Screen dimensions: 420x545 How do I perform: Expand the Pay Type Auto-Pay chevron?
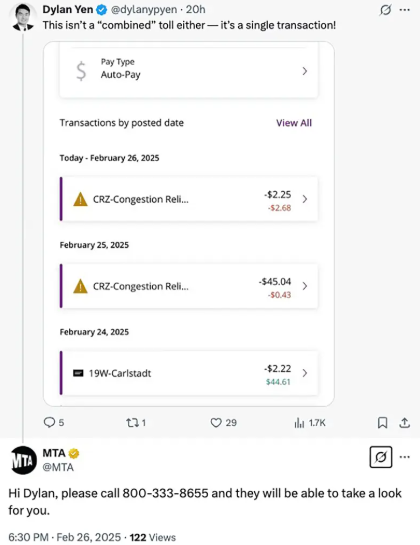click(x=305, y=71)
